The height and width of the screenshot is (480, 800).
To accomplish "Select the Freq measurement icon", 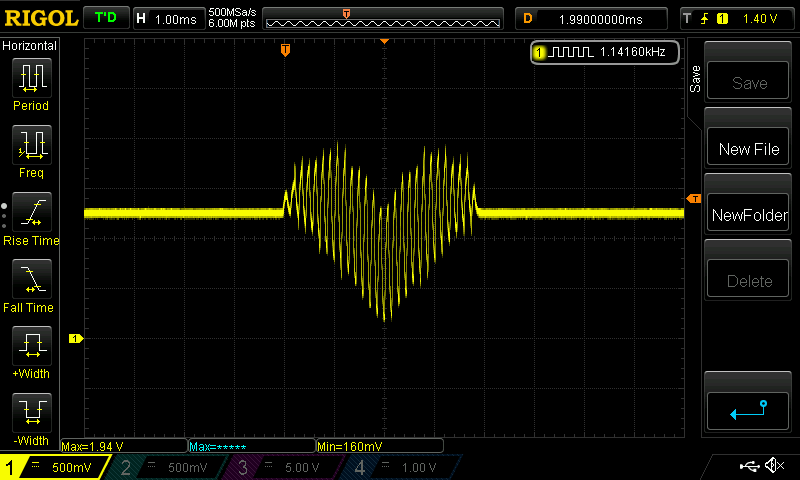I will [32, 144].
